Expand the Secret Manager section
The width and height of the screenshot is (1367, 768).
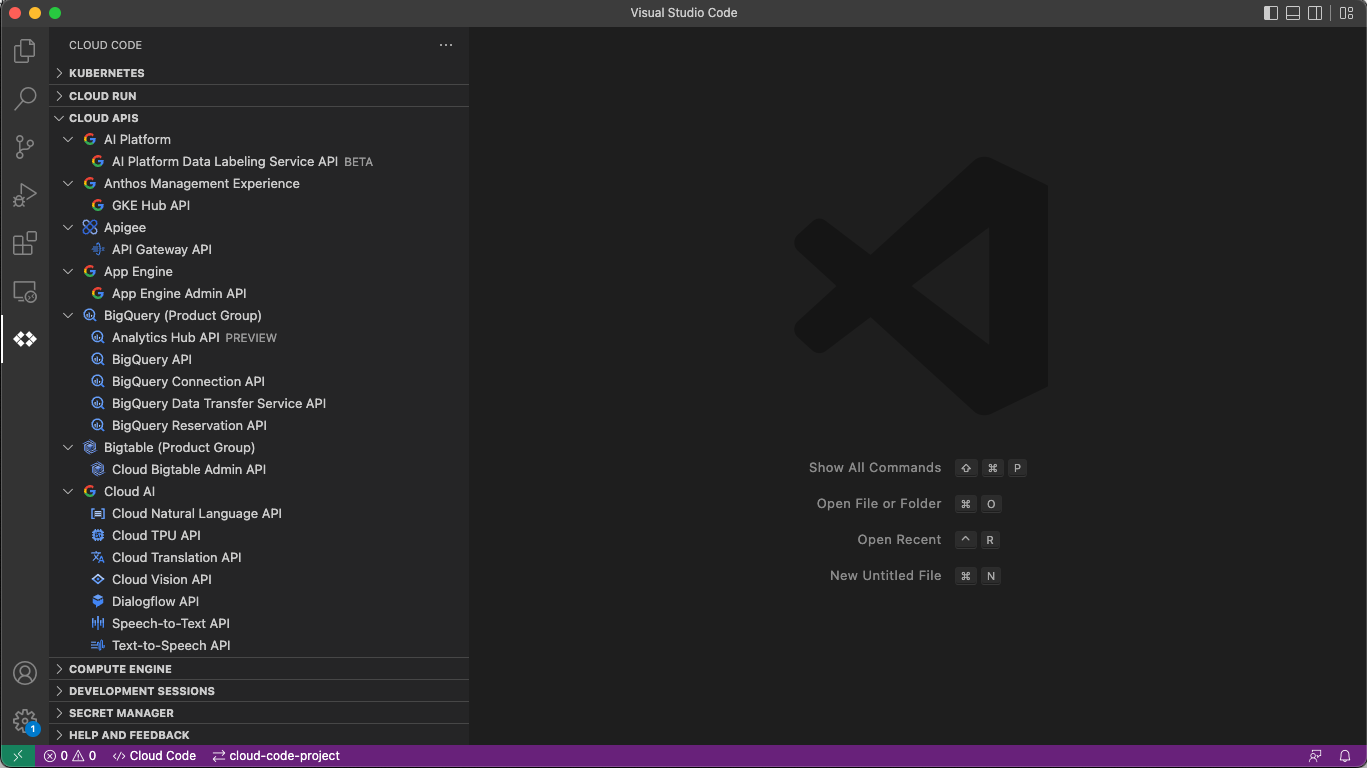[259, 713]
